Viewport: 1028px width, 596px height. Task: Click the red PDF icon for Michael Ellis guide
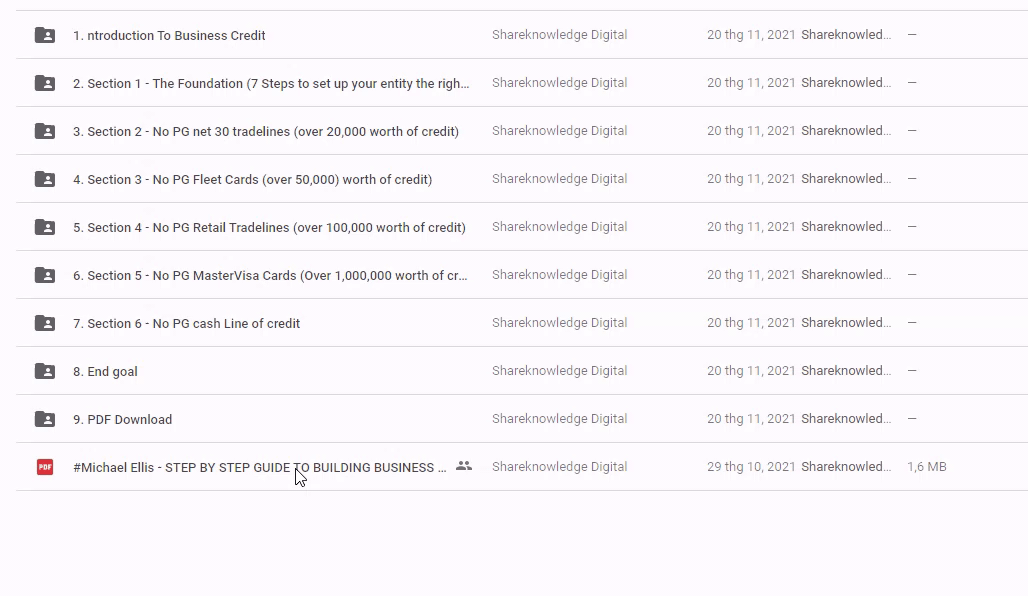coord(45,467)
